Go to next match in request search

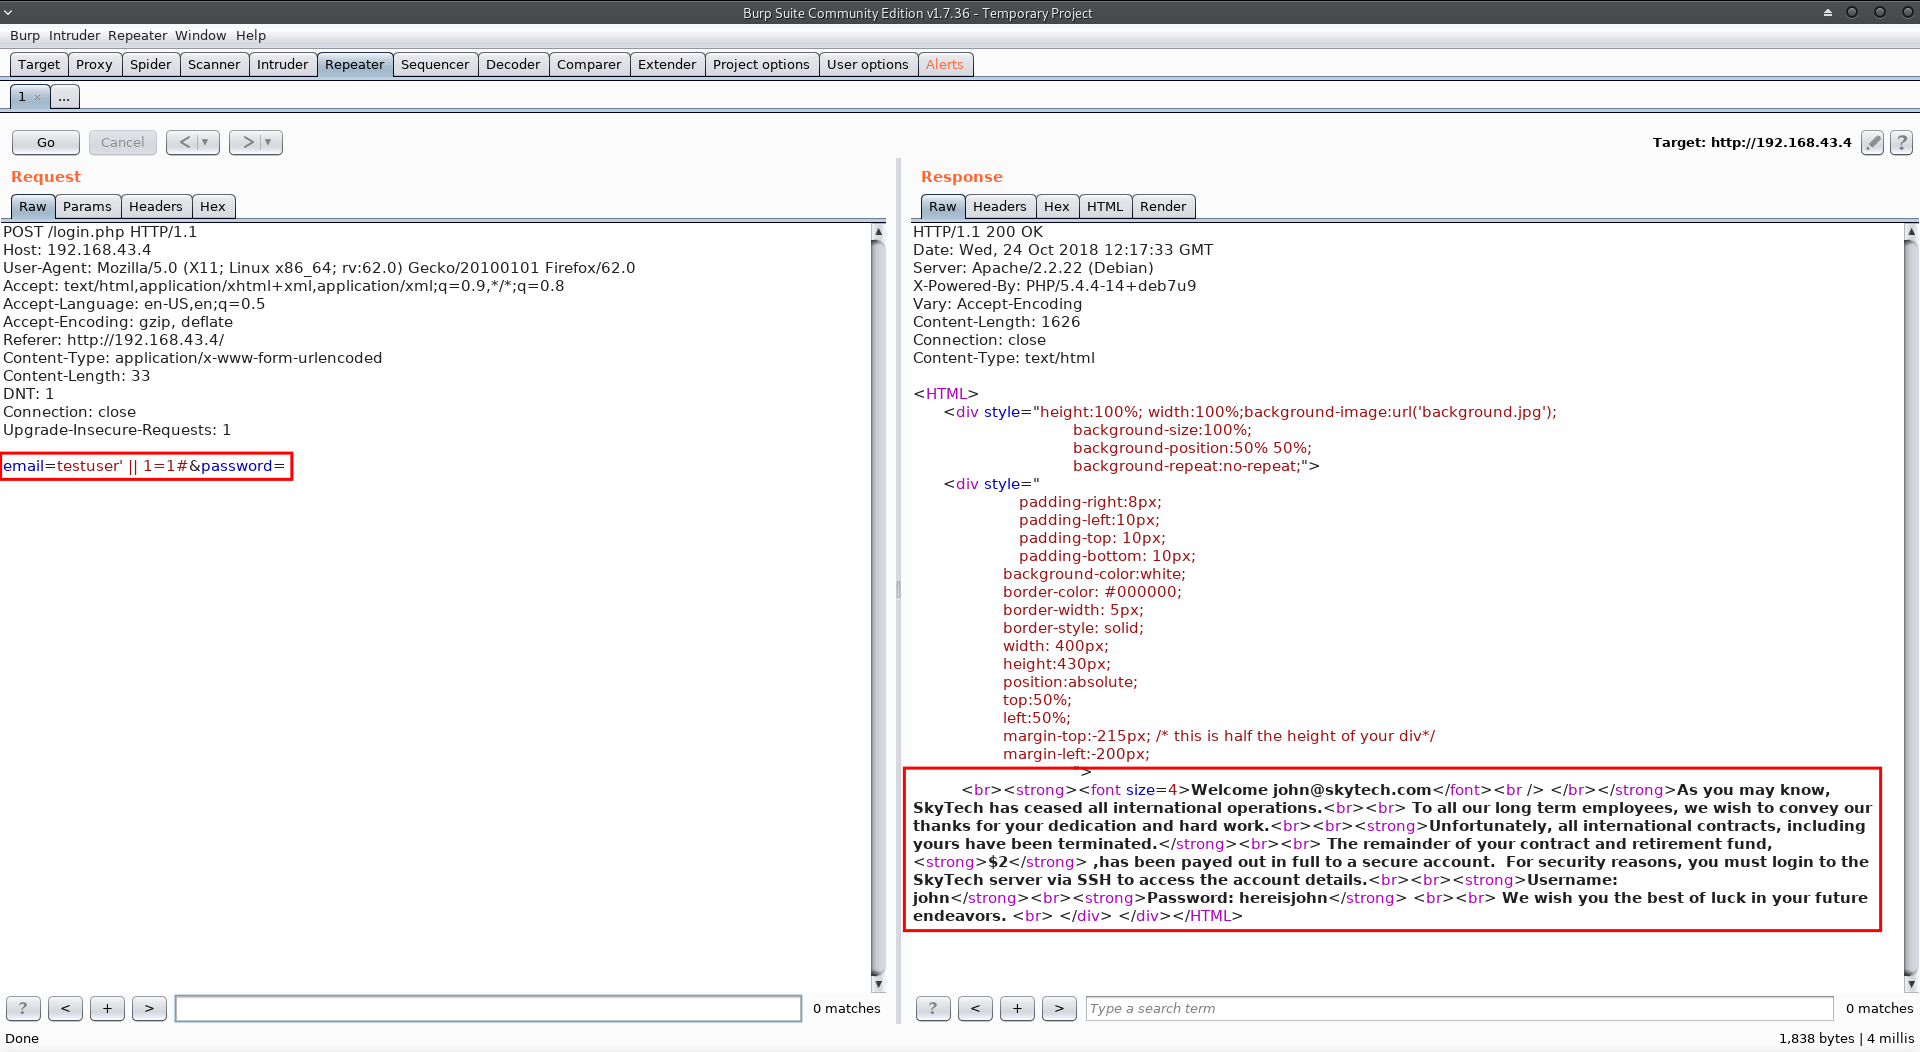pyautogui.click(x=149, y=1008)
